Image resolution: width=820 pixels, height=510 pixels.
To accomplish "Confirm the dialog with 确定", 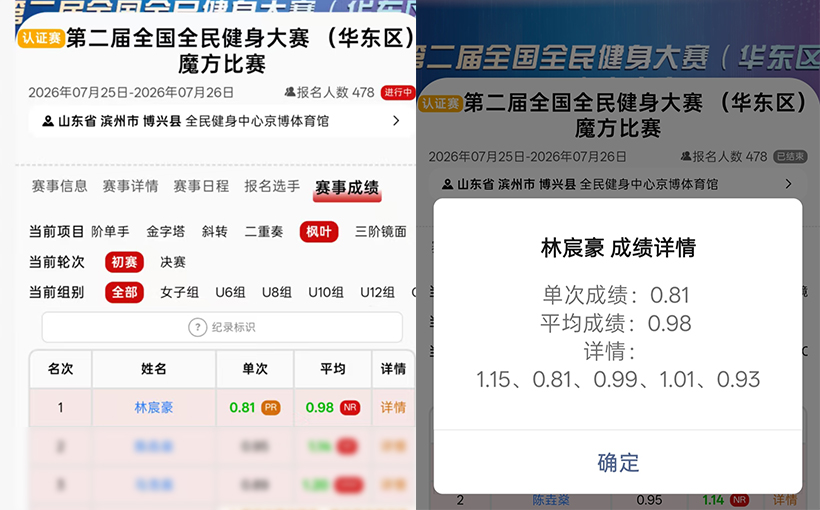I will 618,463.
